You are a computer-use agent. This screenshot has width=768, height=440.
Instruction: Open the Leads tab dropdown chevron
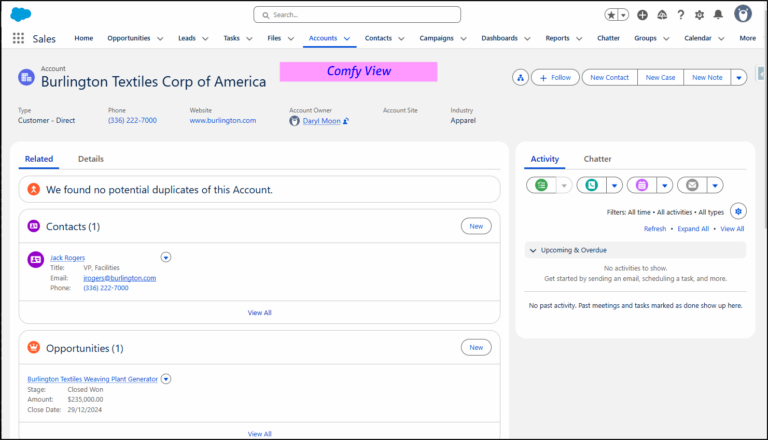pos(205,38)
